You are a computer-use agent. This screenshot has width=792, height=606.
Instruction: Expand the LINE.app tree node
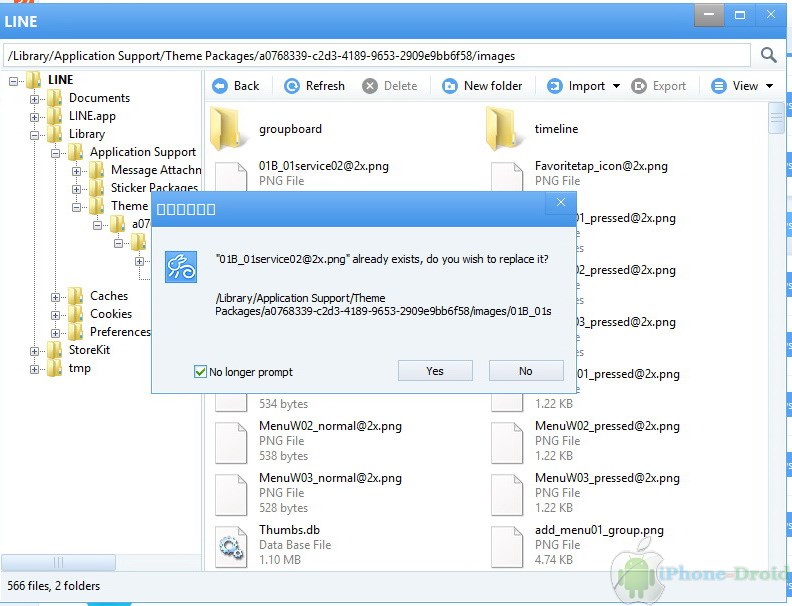(x=34, y=117)
